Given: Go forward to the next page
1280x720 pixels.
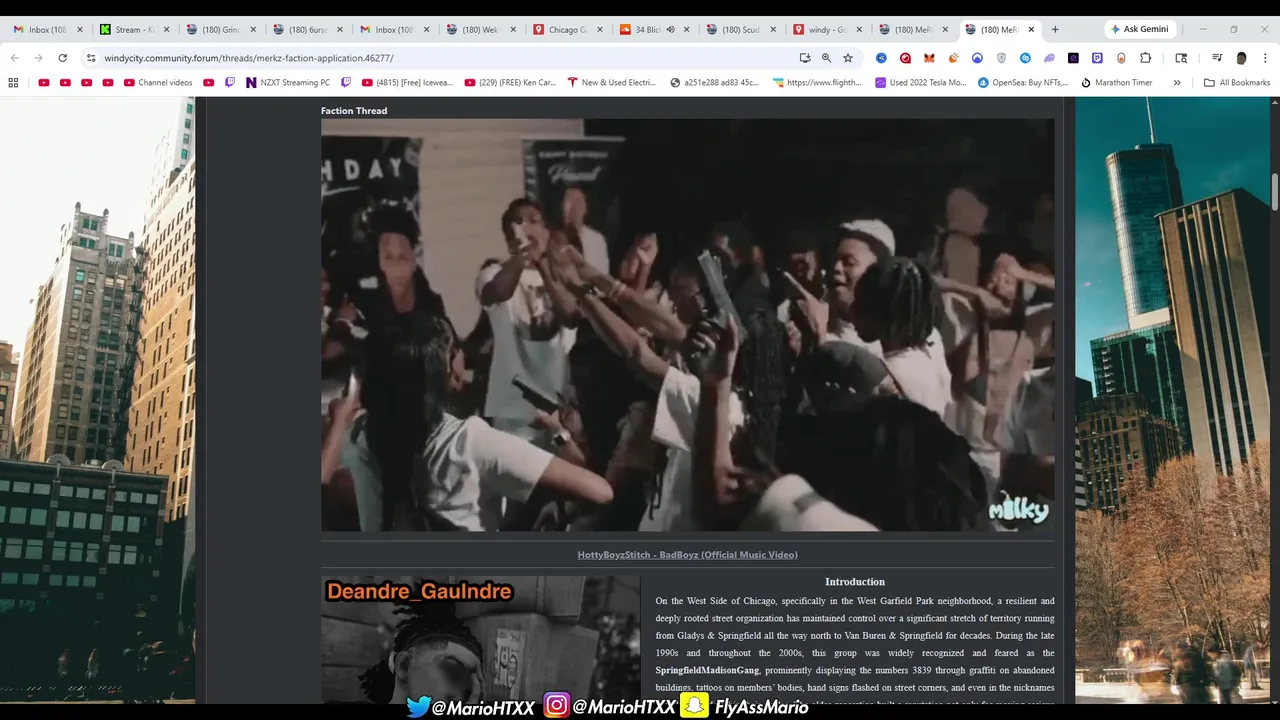Looking at the screenshot, I should pos(38,58).
